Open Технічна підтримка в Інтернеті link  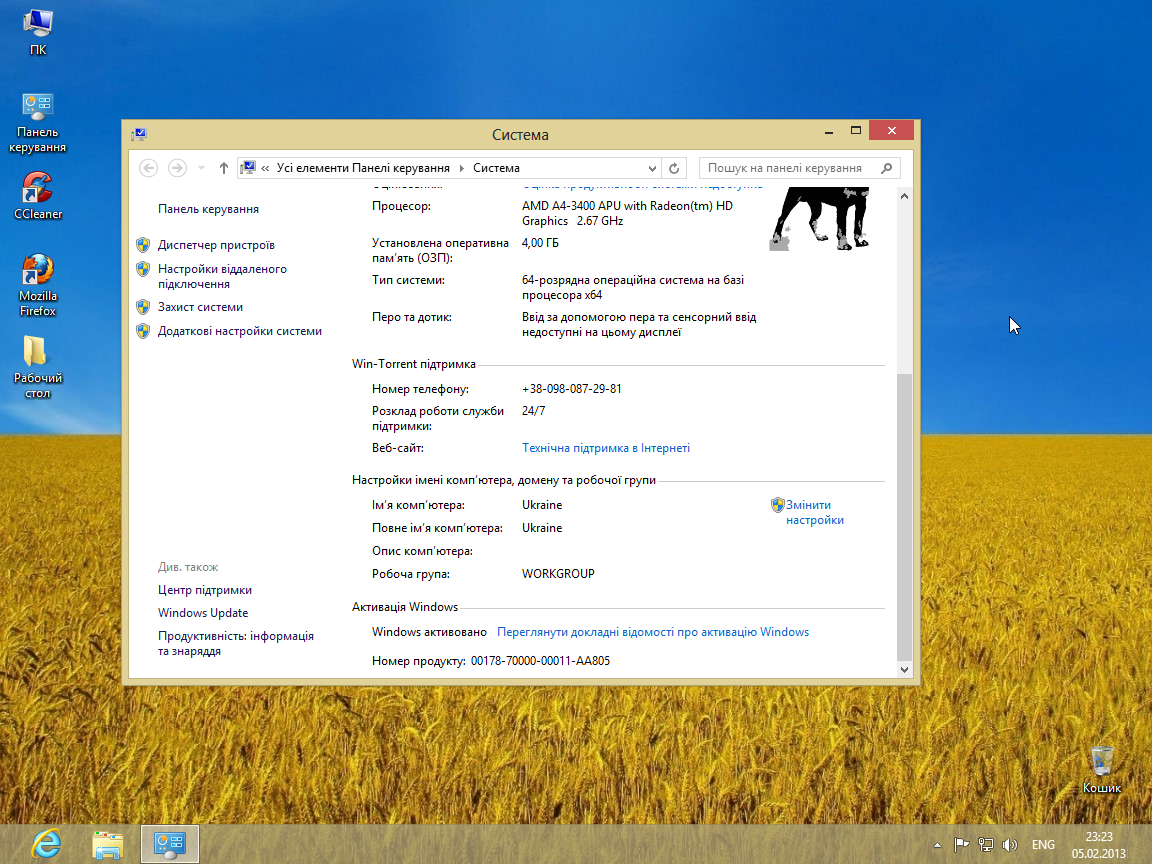point(605,448)
